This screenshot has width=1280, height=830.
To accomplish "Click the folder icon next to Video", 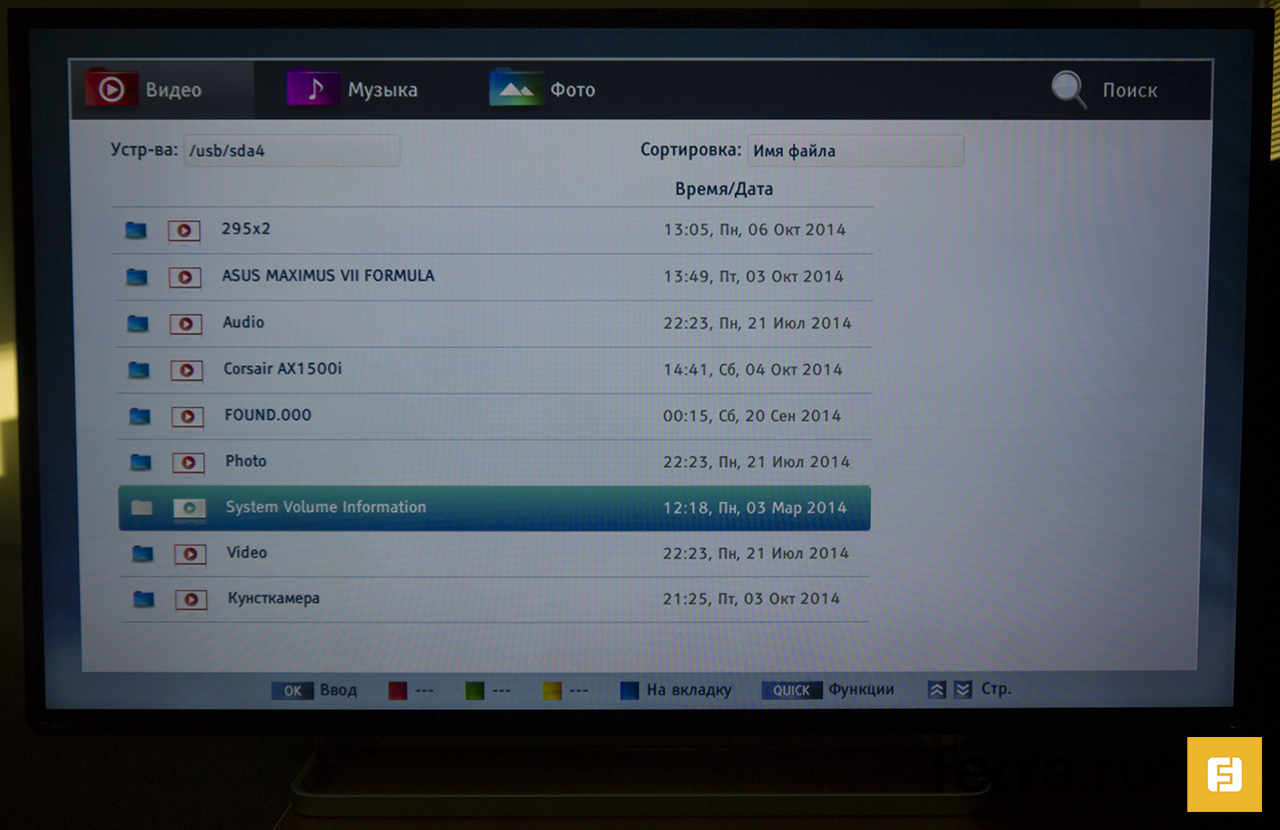I will click(x=143, y=554).
